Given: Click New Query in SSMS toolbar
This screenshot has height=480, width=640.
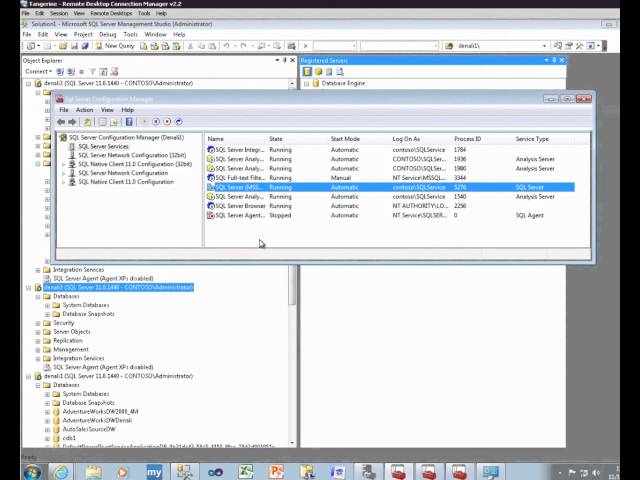Looking at the screenshot, I should click(115, 46).
